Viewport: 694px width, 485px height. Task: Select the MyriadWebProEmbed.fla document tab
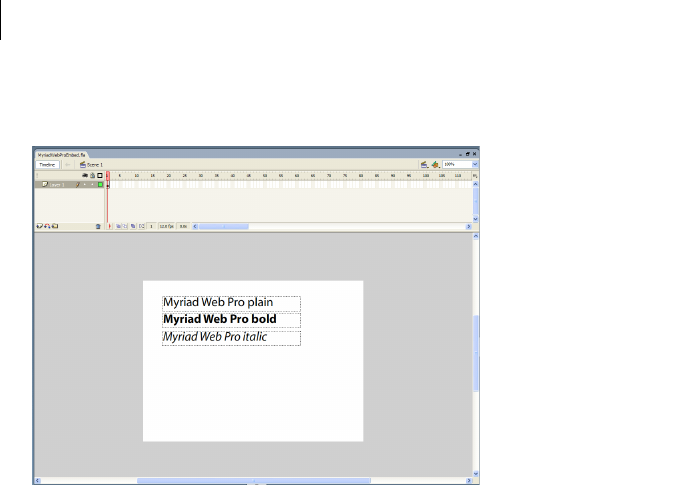pos(62,155)
